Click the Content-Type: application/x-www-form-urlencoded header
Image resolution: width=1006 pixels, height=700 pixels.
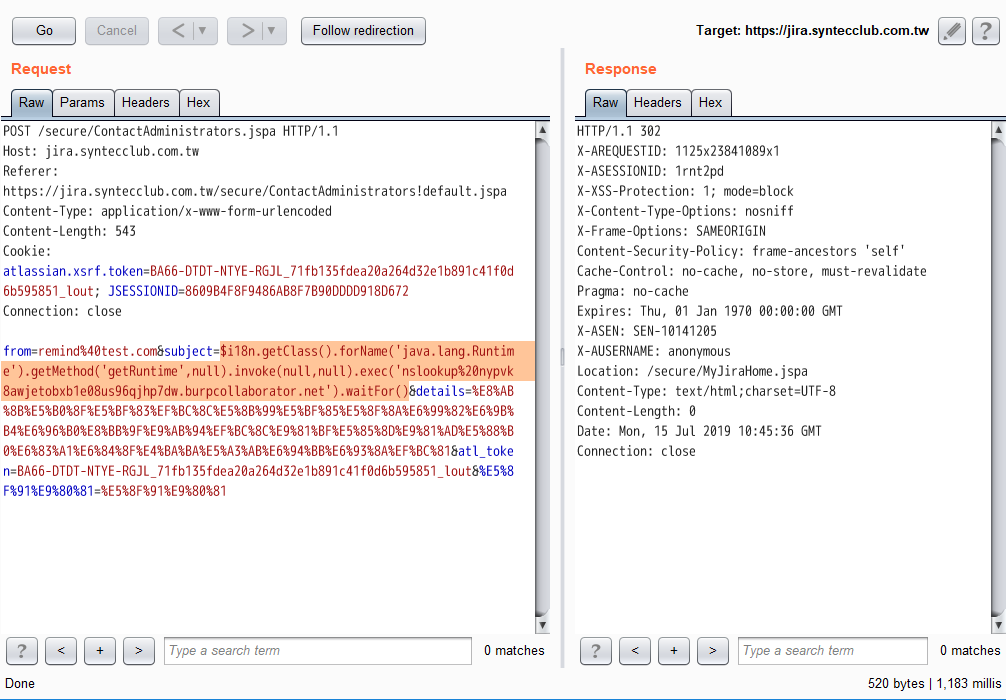[x=167, y=211]
